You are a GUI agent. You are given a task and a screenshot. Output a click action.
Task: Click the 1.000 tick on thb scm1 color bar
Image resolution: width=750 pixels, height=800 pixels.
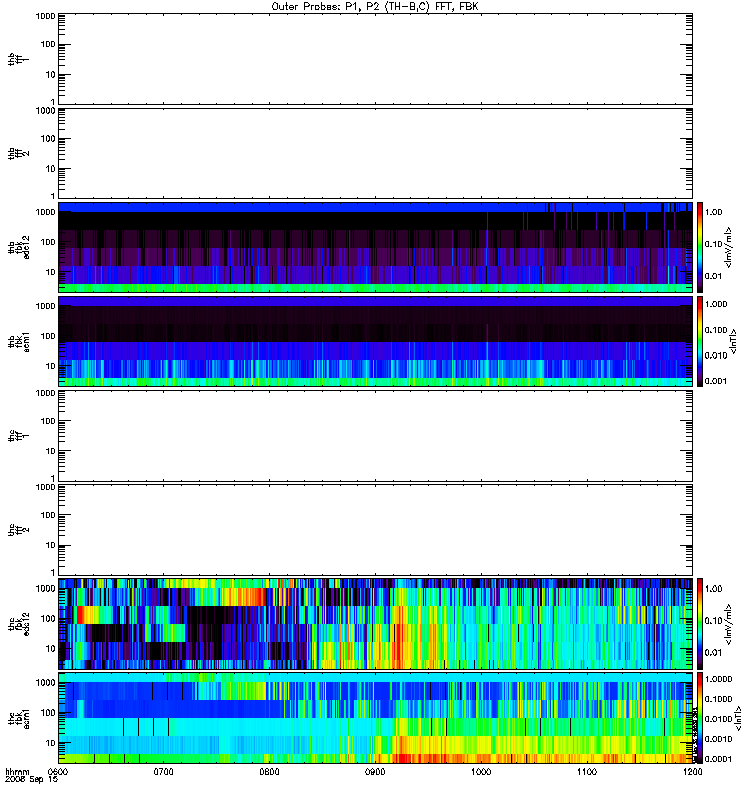716,304
